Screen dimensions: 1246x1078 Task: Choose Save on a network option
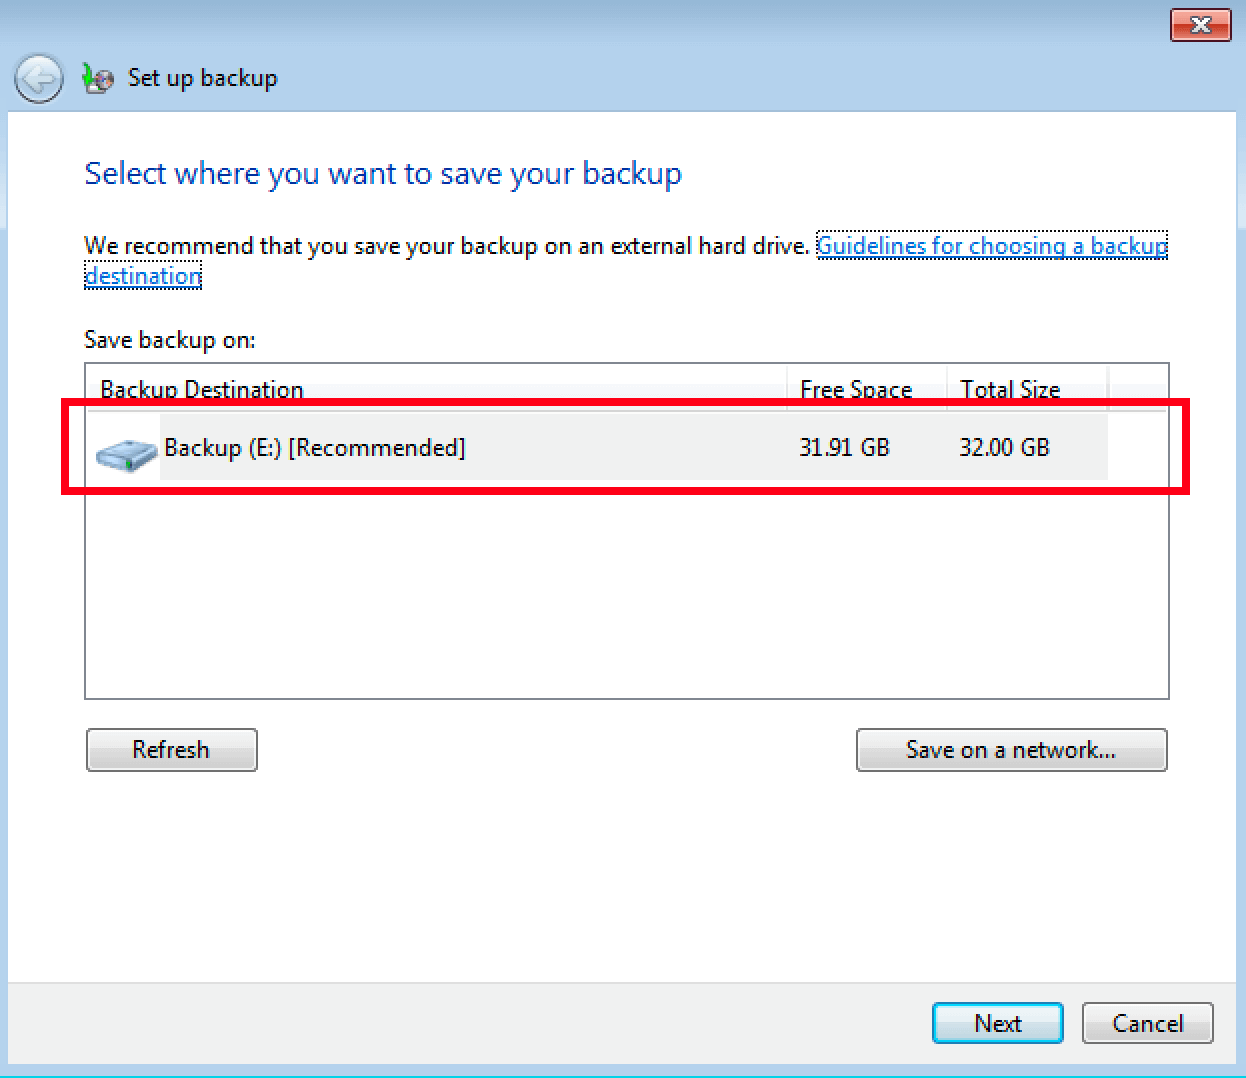pos(1011,750)
